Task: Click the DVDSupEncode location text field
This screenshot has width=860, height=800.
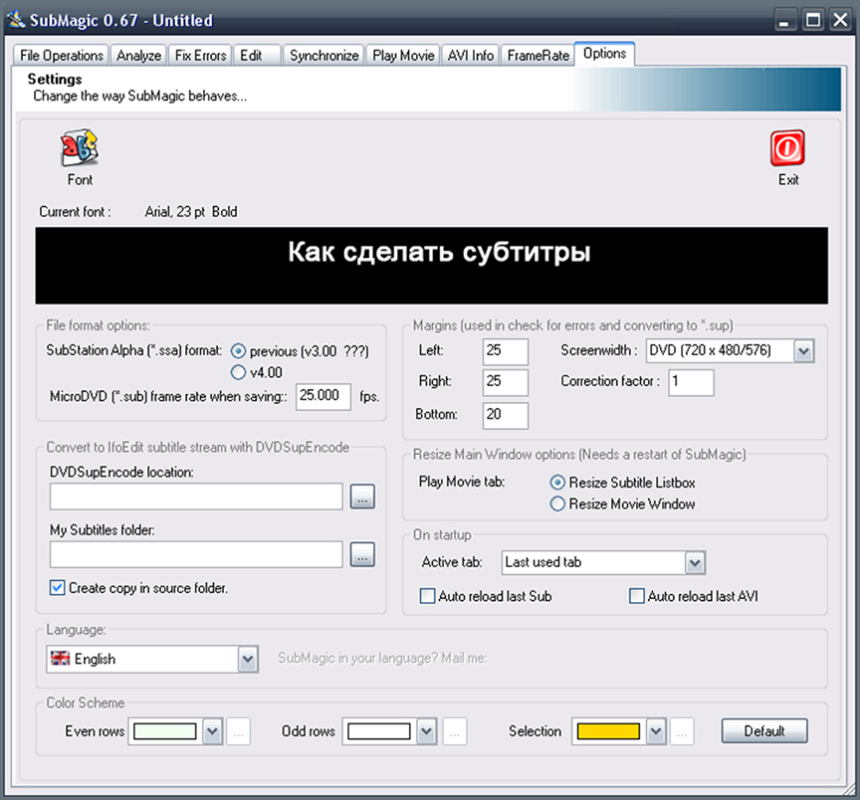Action: pyautogui.click(x=196, y=496)
